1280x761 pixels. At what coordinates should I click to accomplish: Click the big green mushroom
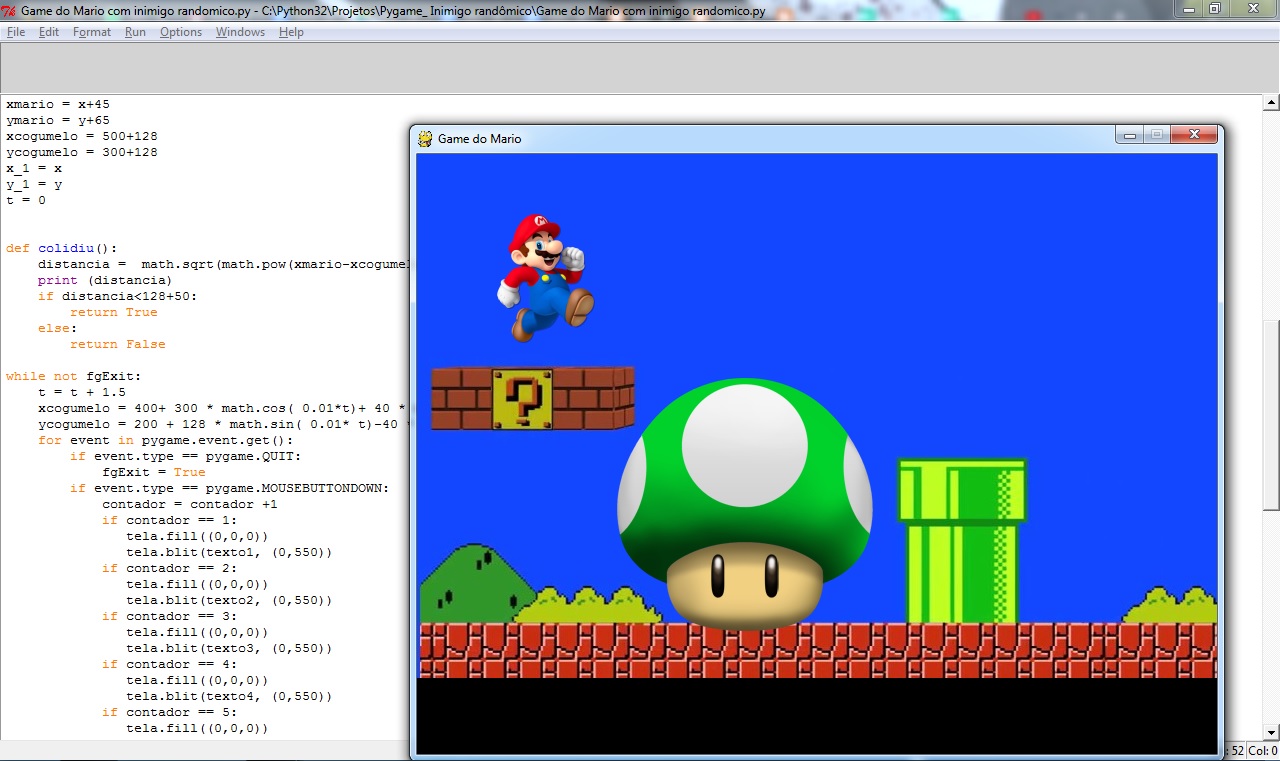pyautogui.click(x=745, y=503)
